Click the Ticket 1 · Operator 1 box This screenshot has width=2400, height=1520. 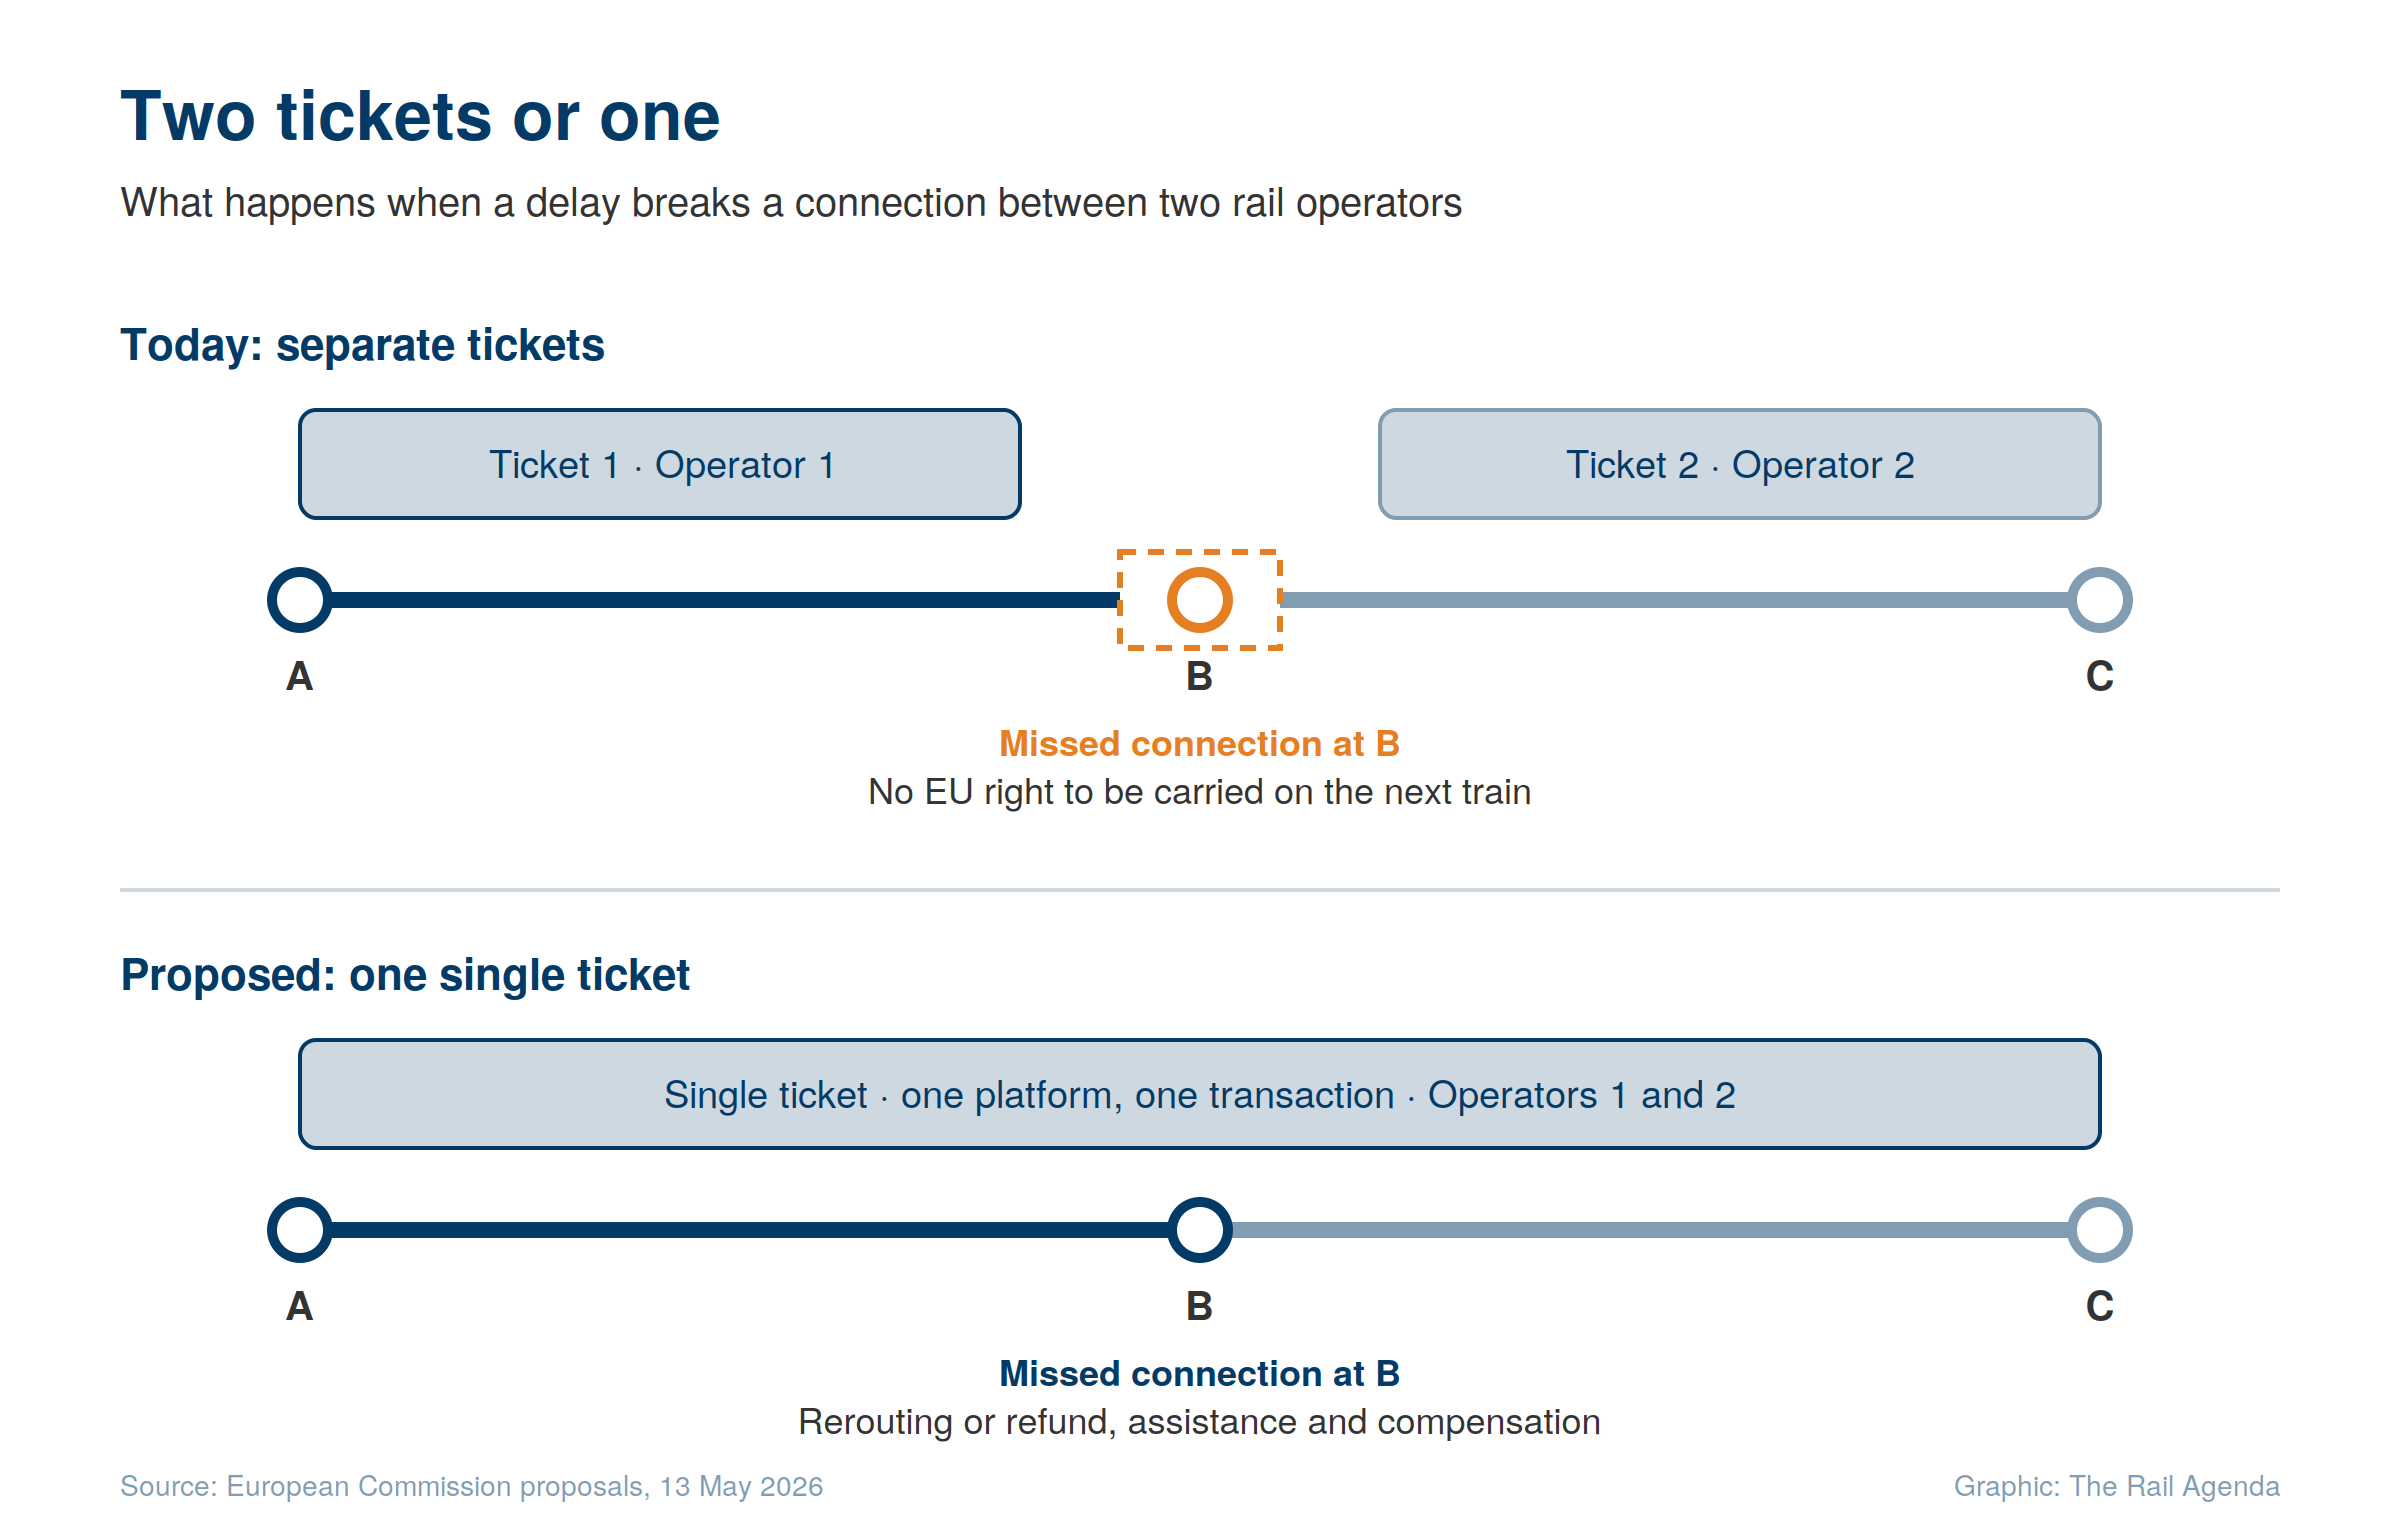coord(660,464)
